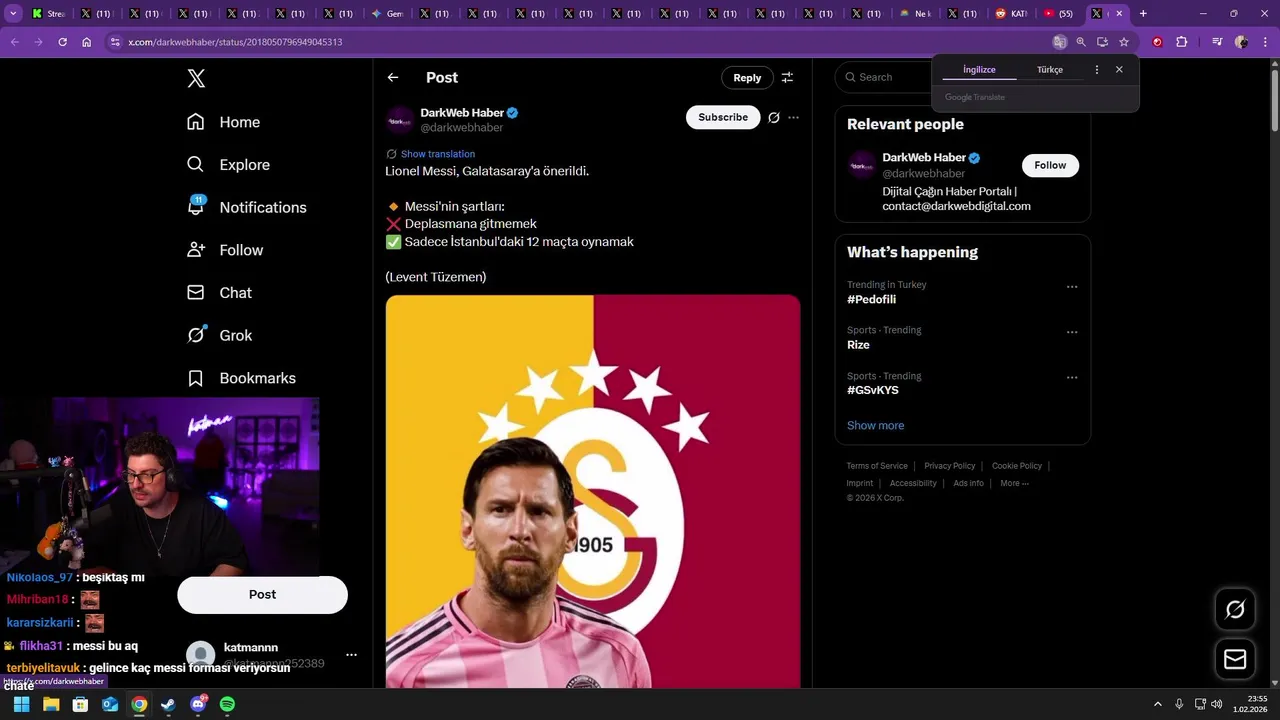Switch to the KAT browser tab
Screen dimensions: 1280x720
pos(1012,14)
